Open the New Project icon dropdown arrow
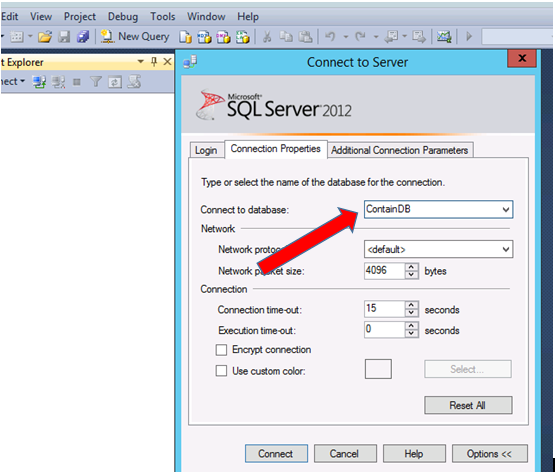 pos(30,36)
